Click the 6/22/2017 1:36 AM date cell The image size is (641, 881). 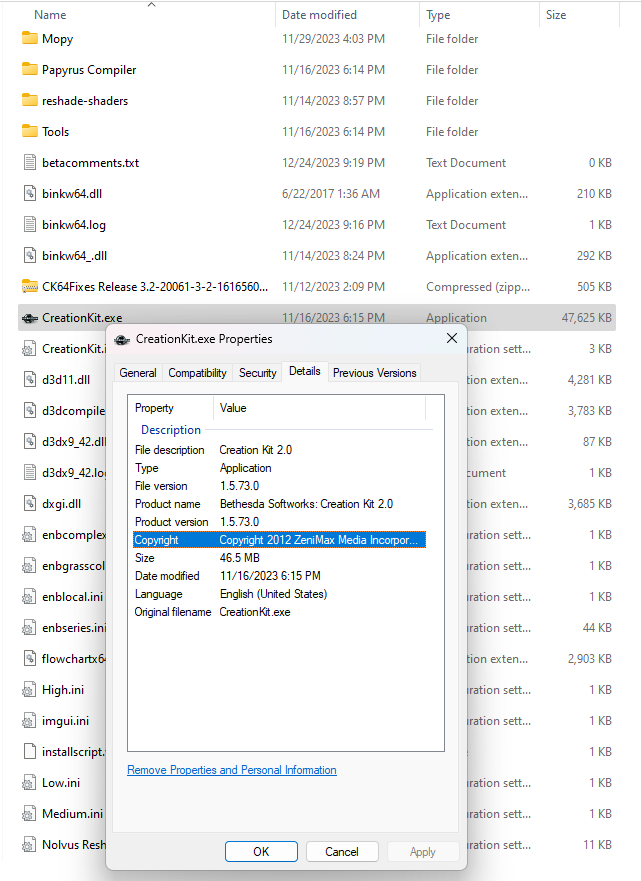[x=331, y=194]
